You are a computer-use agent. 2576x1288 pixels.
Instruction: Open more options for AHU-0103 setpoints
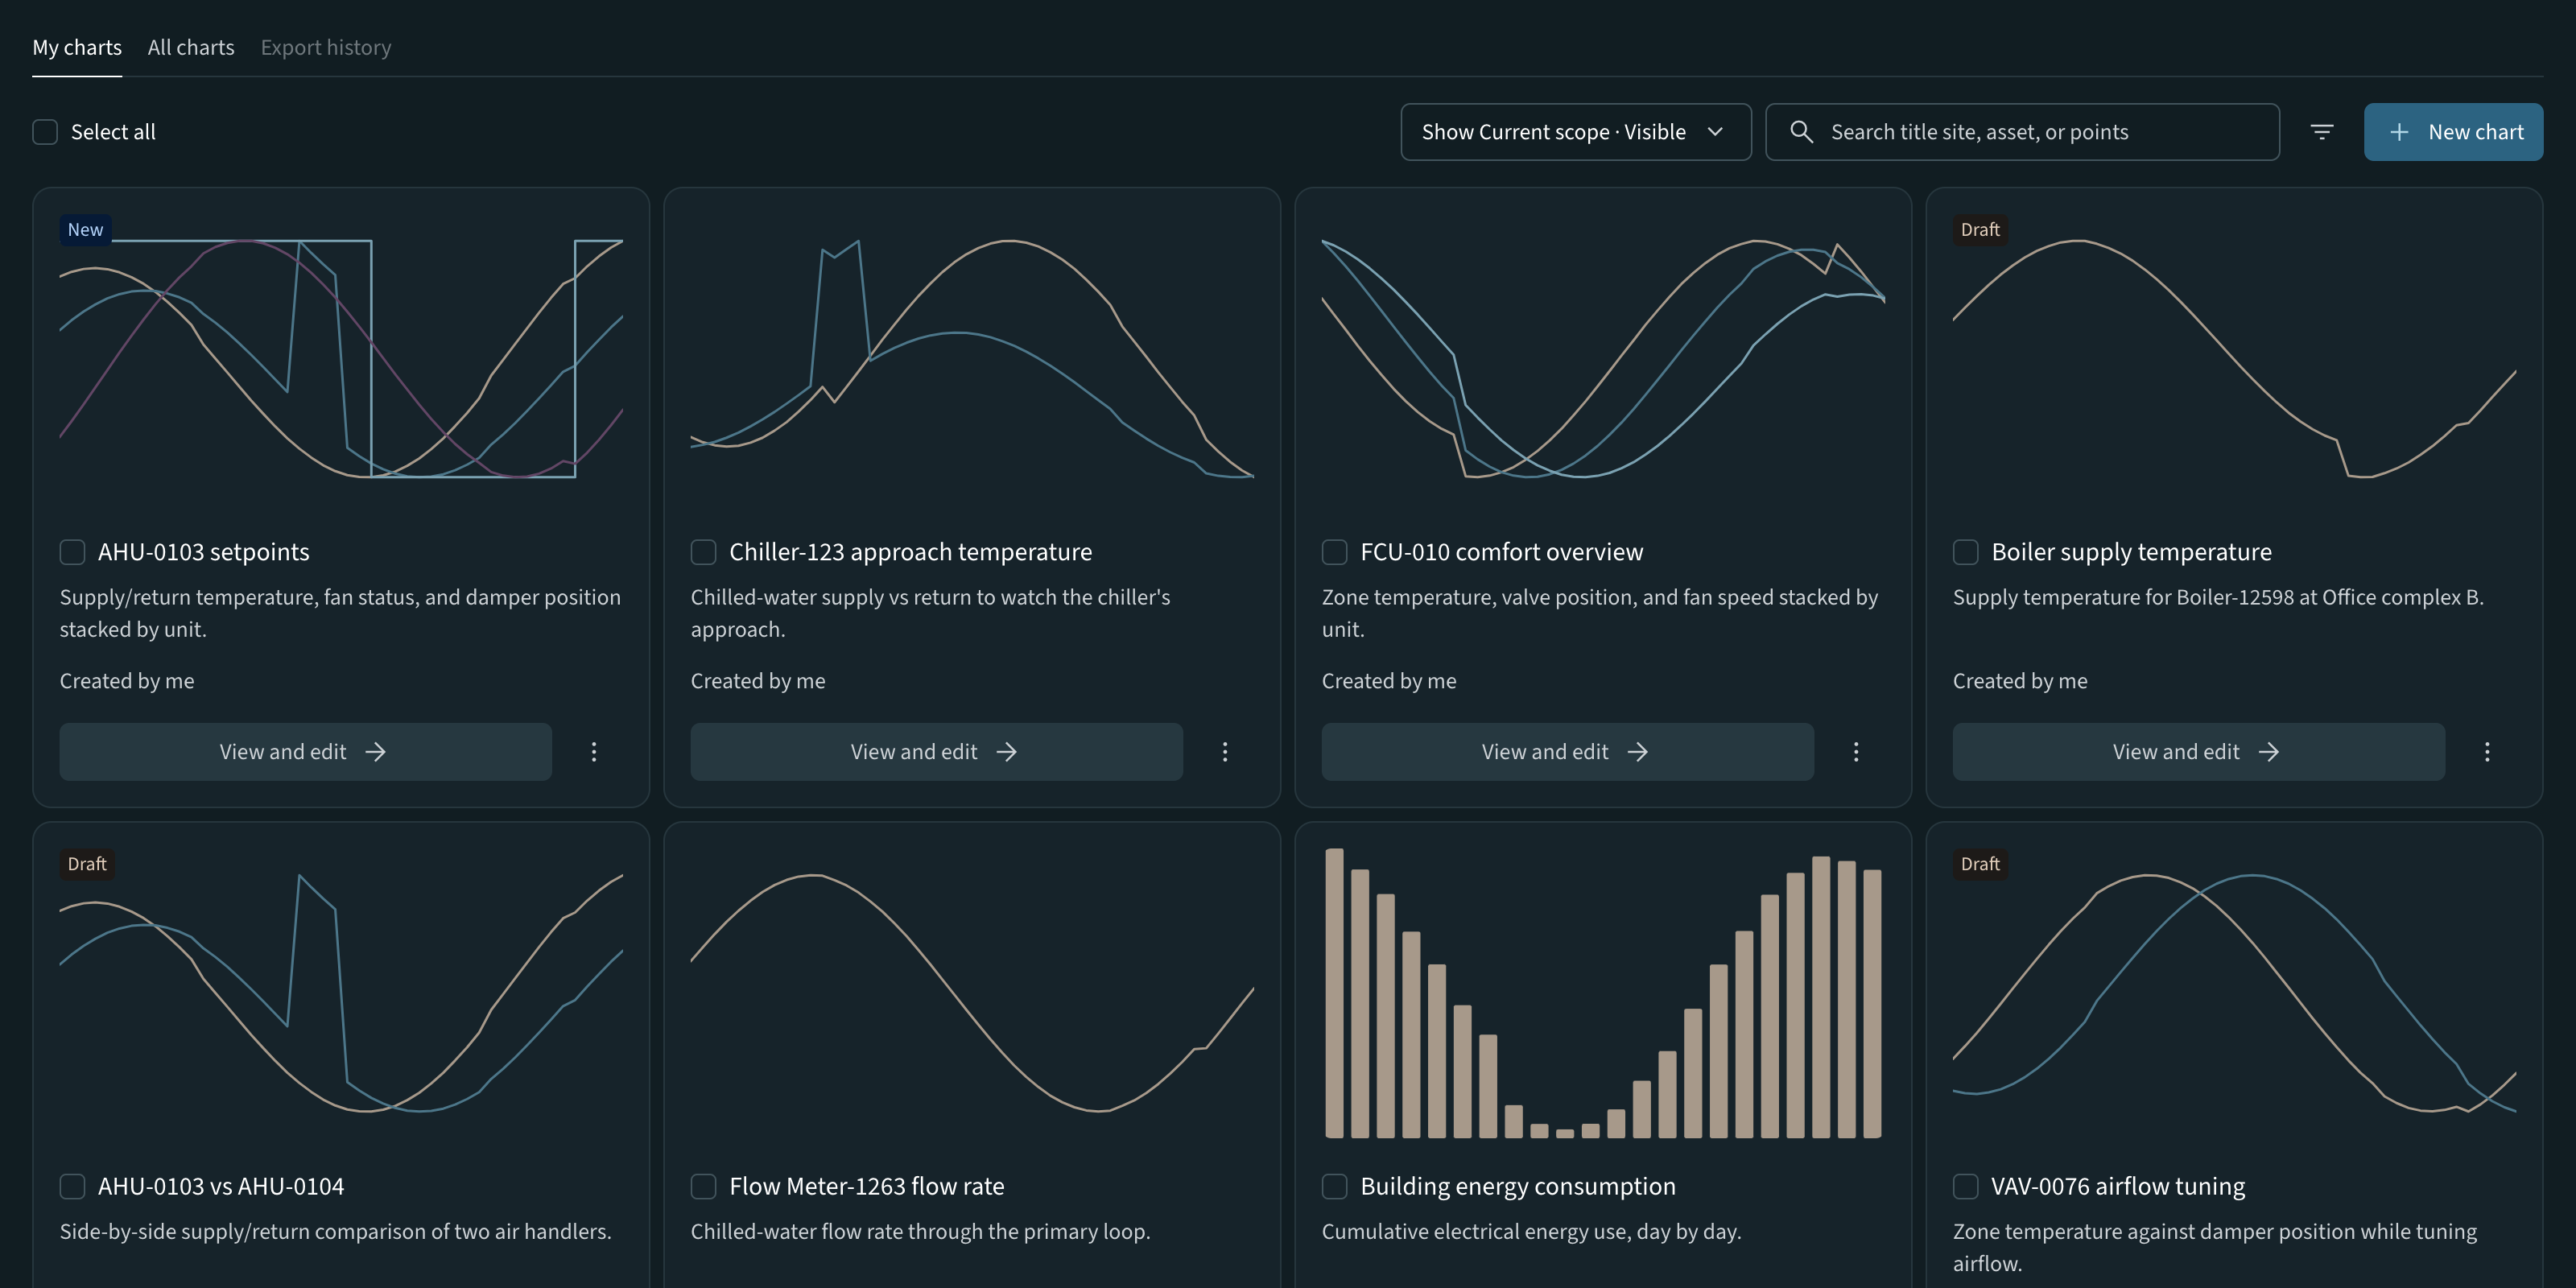coord(594,752)
